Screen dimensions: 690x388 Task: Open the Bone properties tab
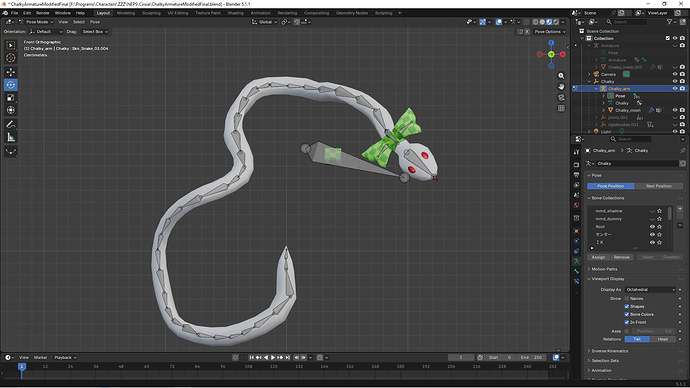click(x=576, y=271)
